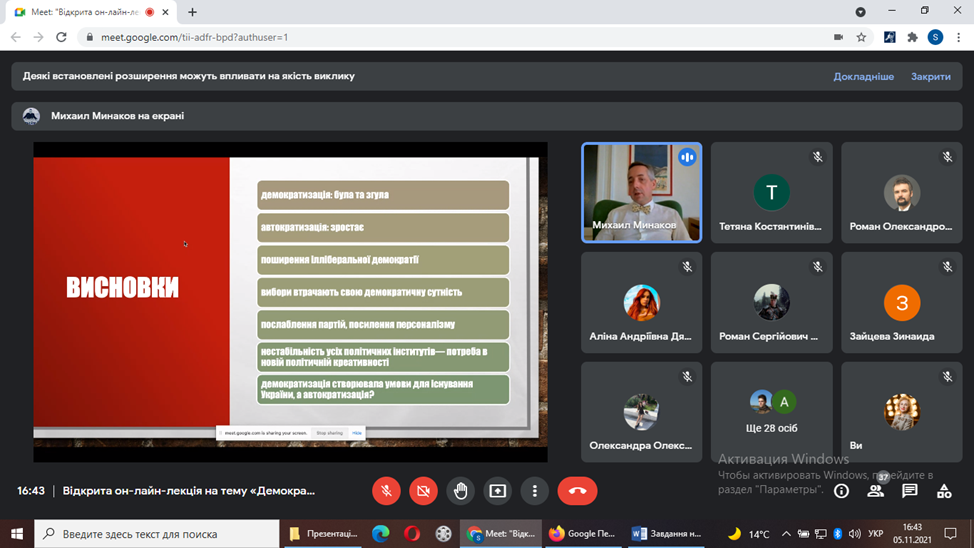The height and width of the screenshot is (548, 974).
Task: Select Михаил Минаков's video tile
Action: (x=641, y=192)
